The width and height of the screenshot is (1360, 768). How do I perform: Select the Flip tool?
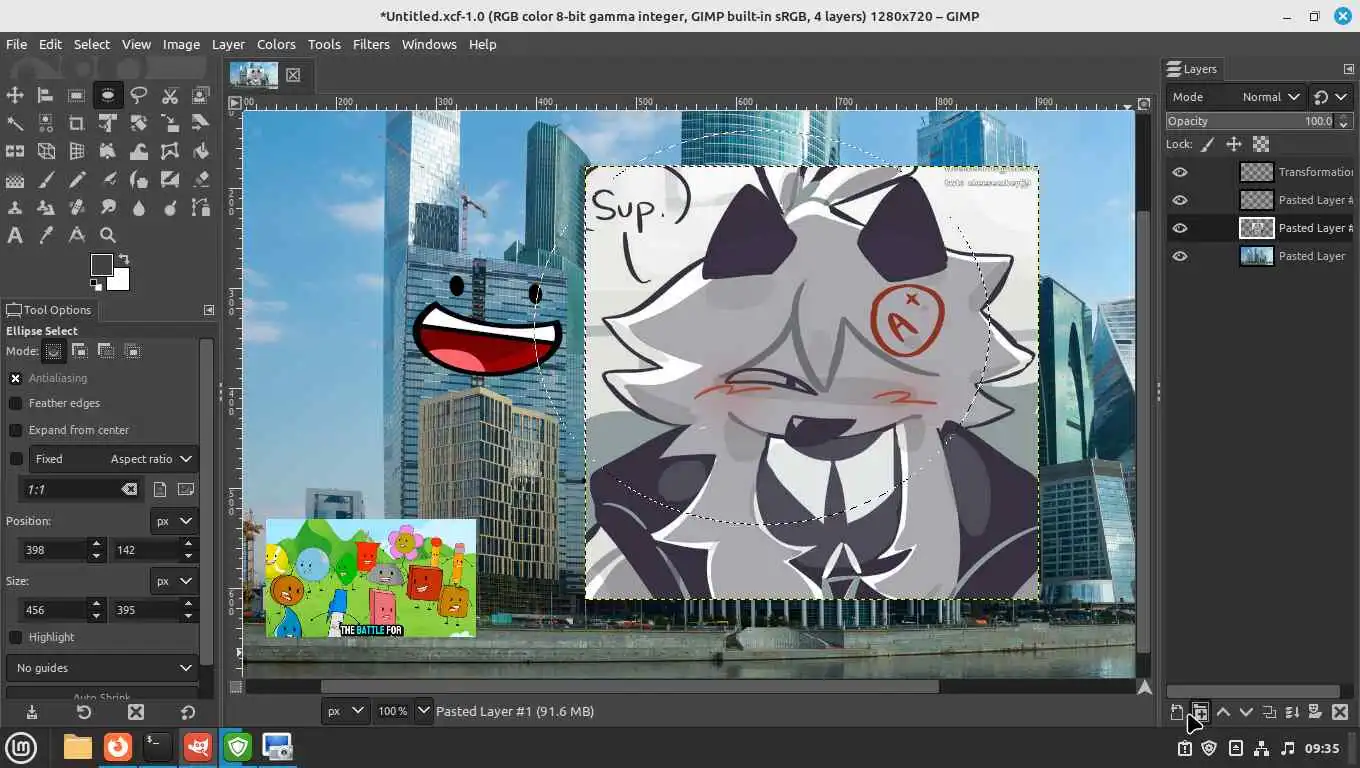(15, 151)
